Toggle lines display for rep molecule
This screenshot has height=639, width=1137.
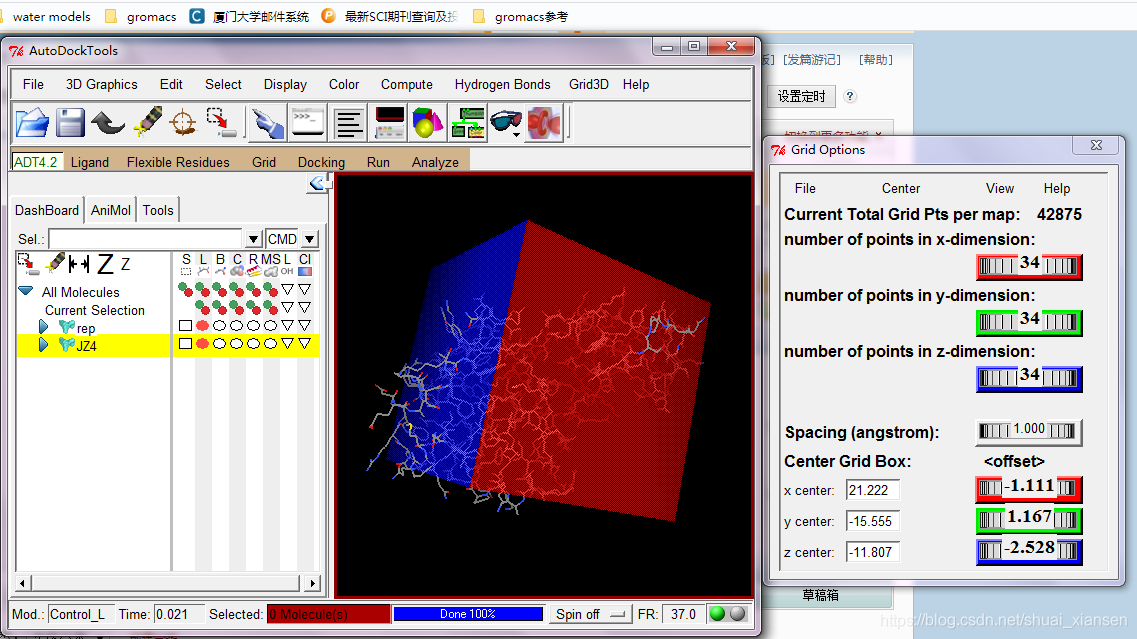pyautogui.click(x=202, y=326)
